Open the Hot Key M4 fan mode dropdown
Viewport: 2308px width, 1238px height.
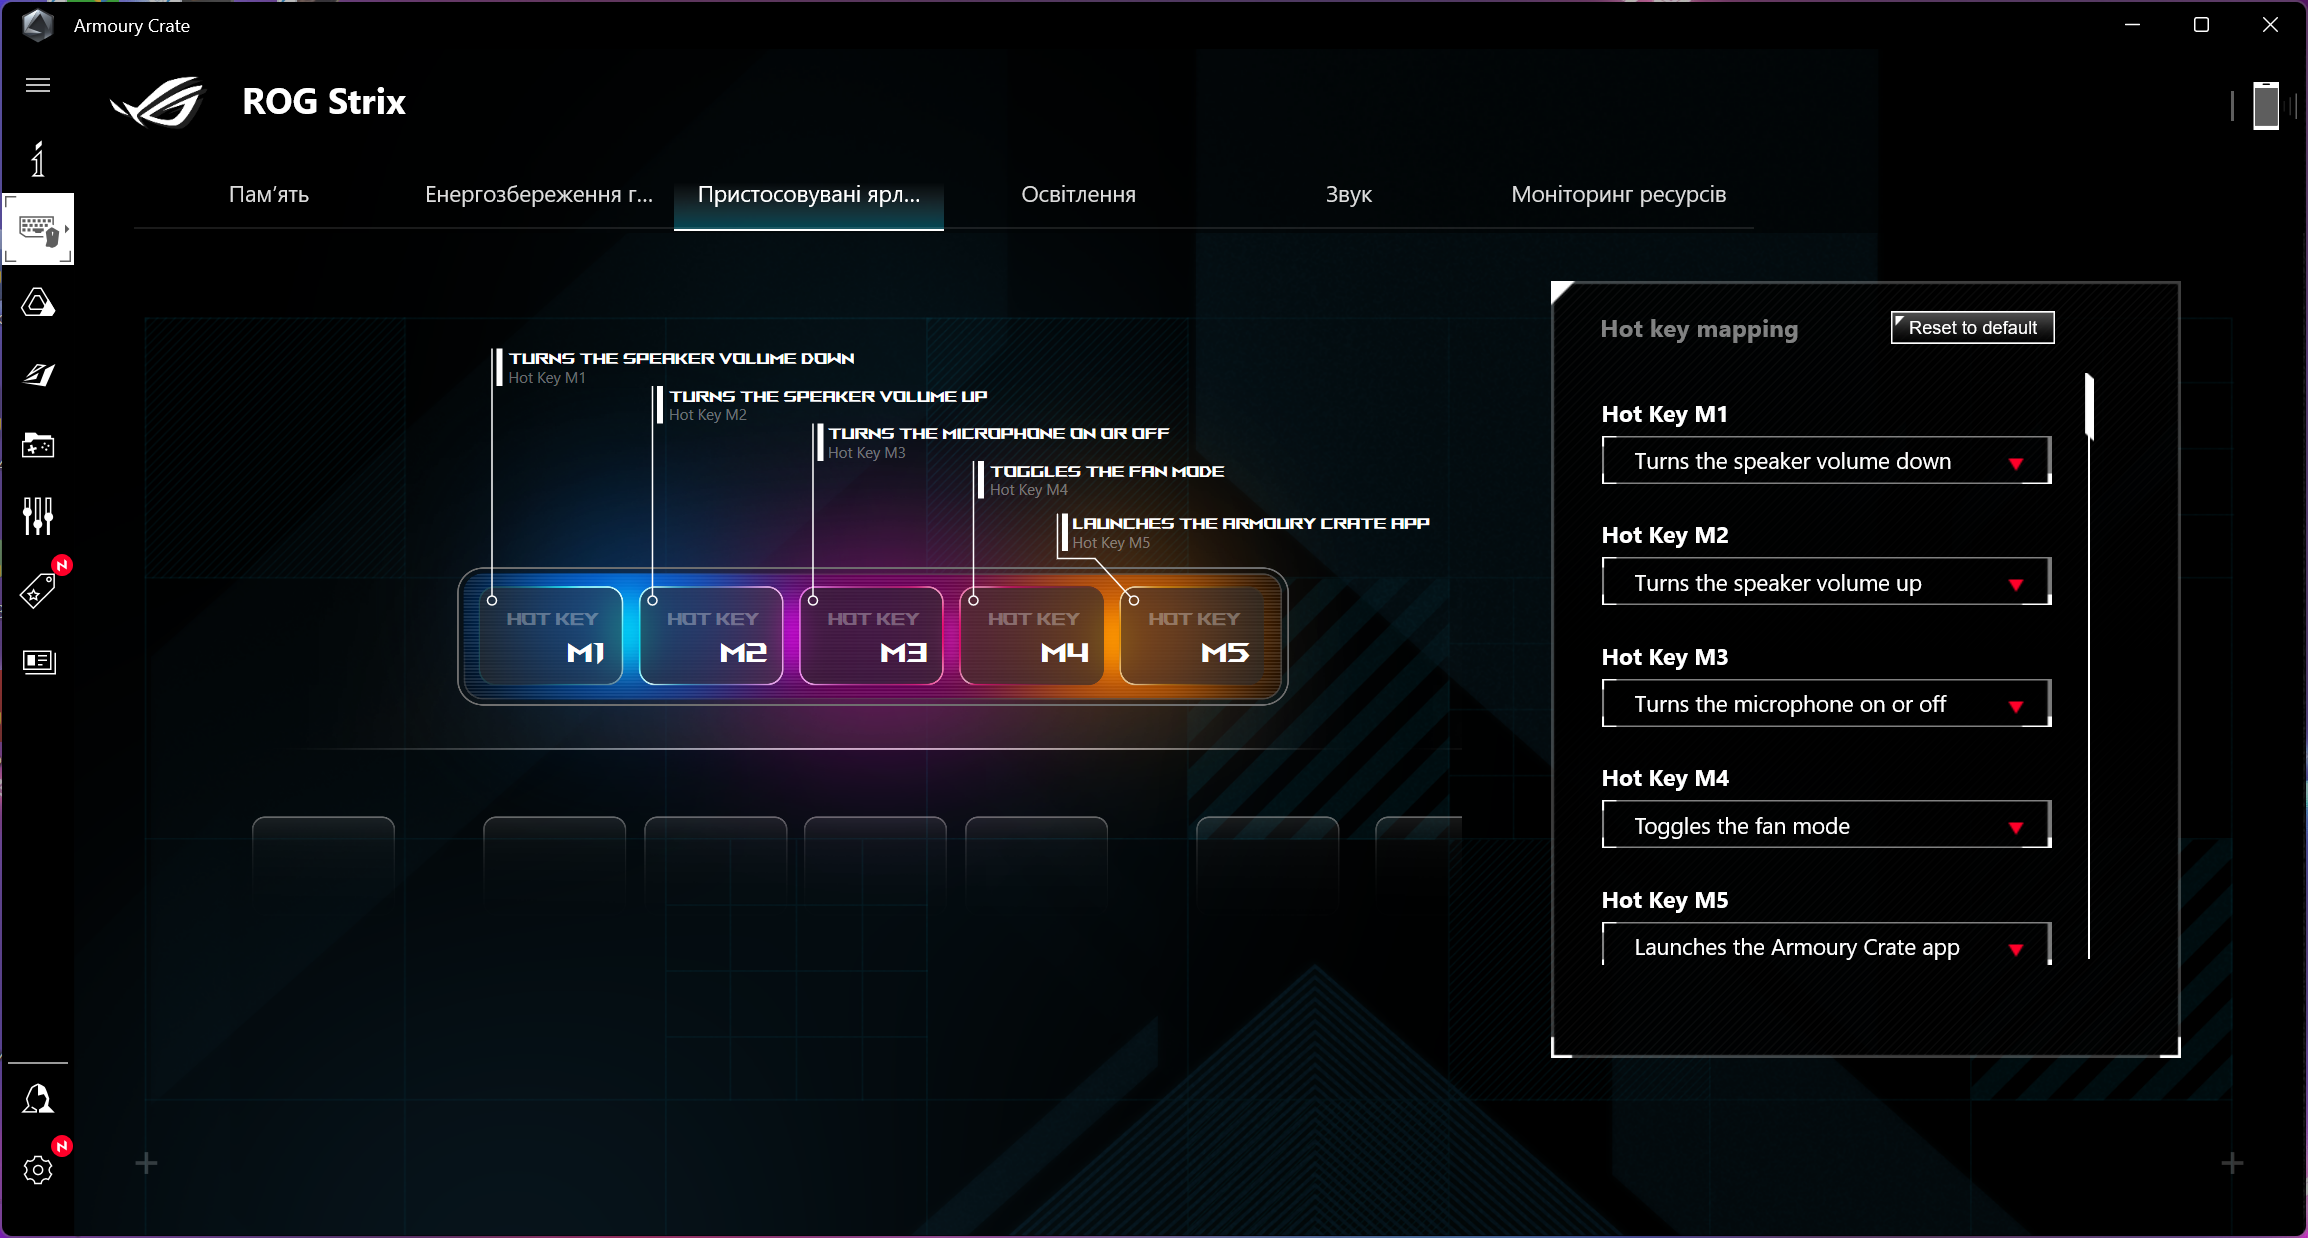point(1825,826)
